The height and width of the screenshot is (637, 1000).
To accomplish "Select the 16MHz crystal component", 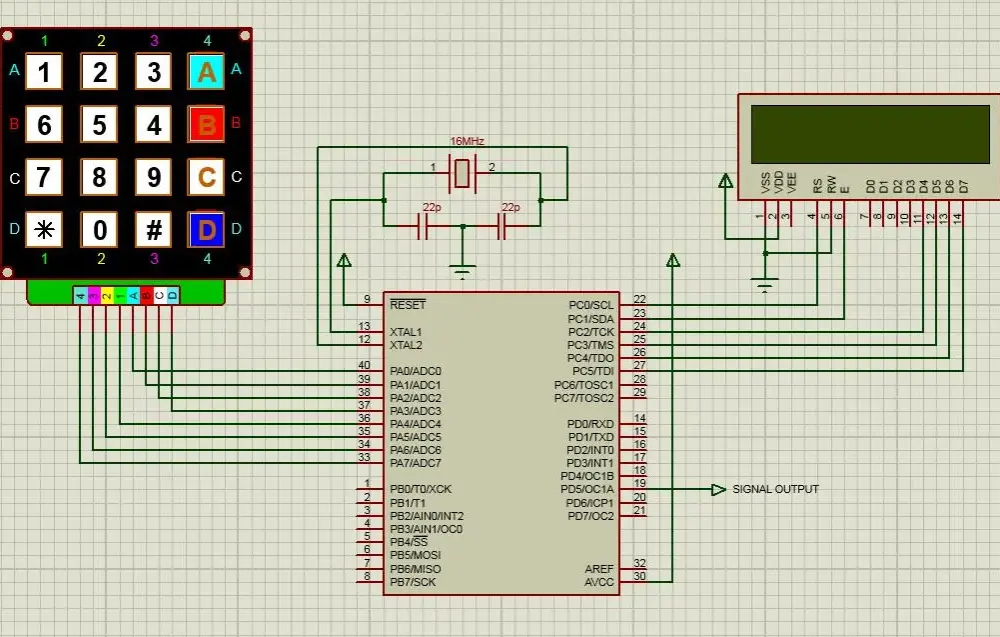I will [x=462, y=173].
